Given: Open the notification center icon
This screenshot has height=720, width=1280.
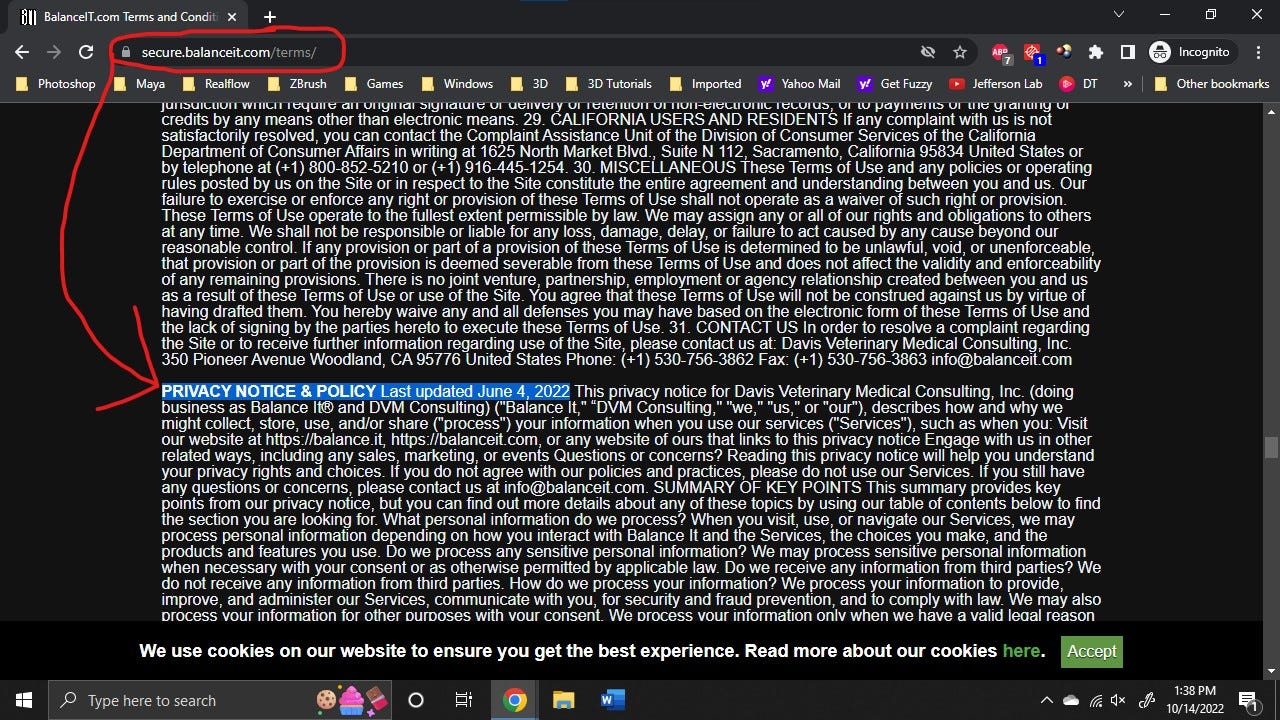Looking at the screenshot, I should pos(1248,700).
